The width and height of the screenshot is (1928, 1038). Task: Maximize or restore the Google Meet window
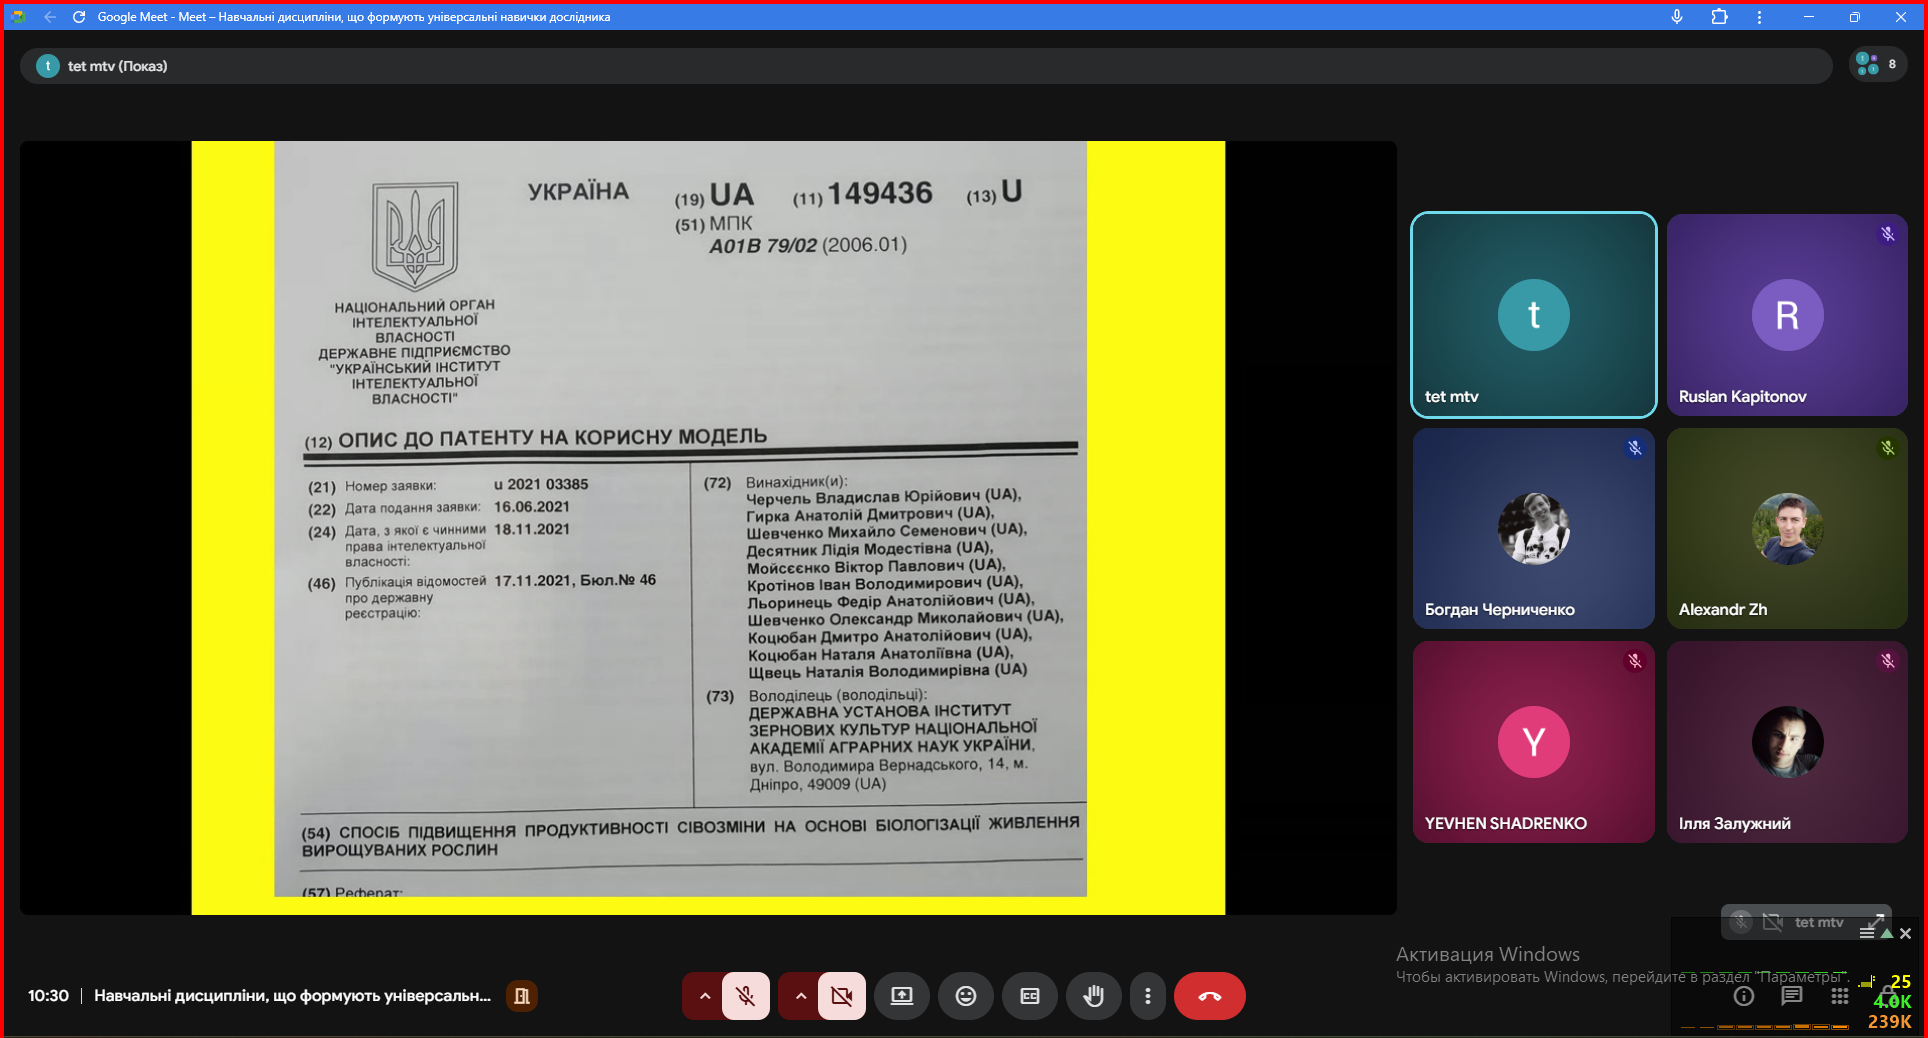[1855, 17]
